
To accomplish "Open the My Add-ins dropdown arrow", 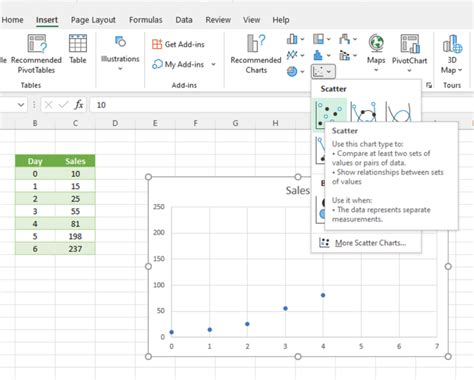I will coord(213,64).
